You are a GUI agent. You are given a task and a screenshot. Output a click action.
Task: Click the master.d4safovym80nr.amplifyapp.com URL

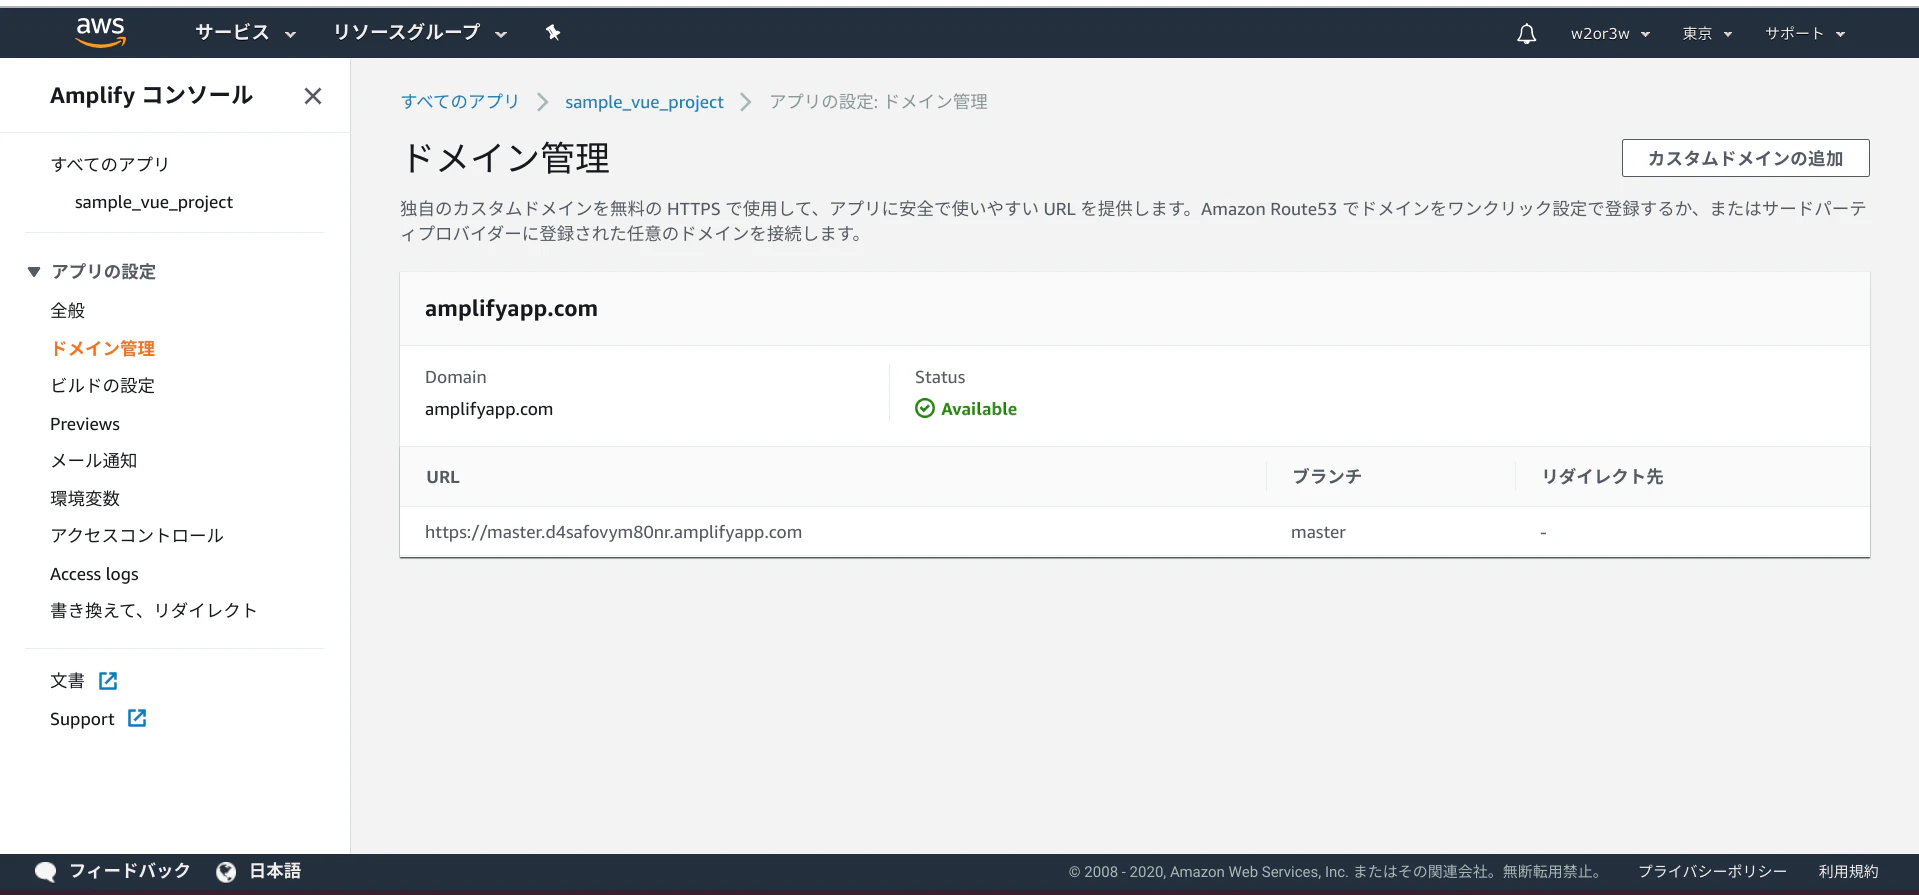click(x=613, y=532)
